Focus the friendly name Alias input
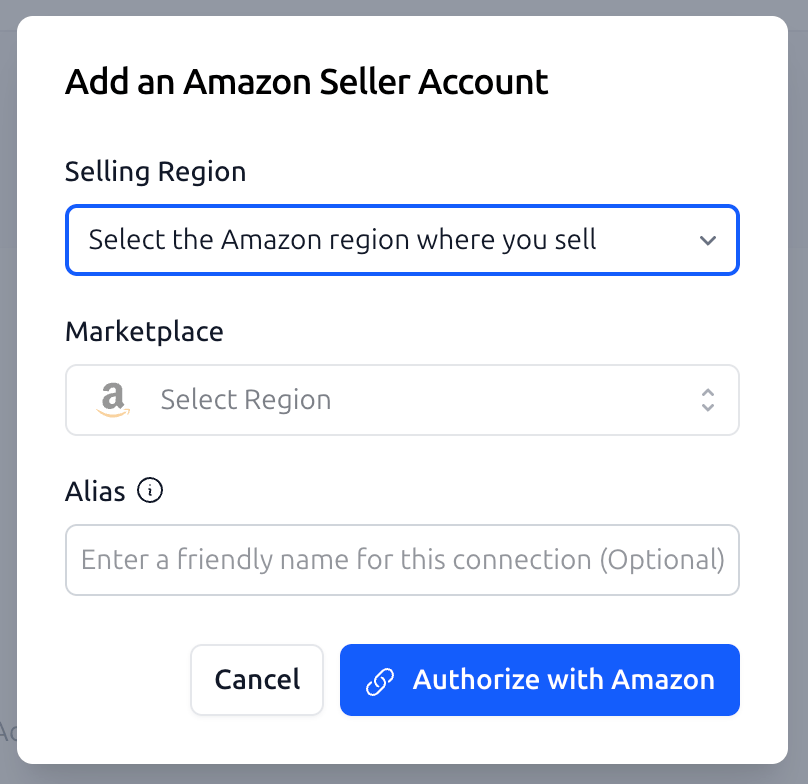Image resolution: width=808 pixels, height=784 pixels. point(402,559)
